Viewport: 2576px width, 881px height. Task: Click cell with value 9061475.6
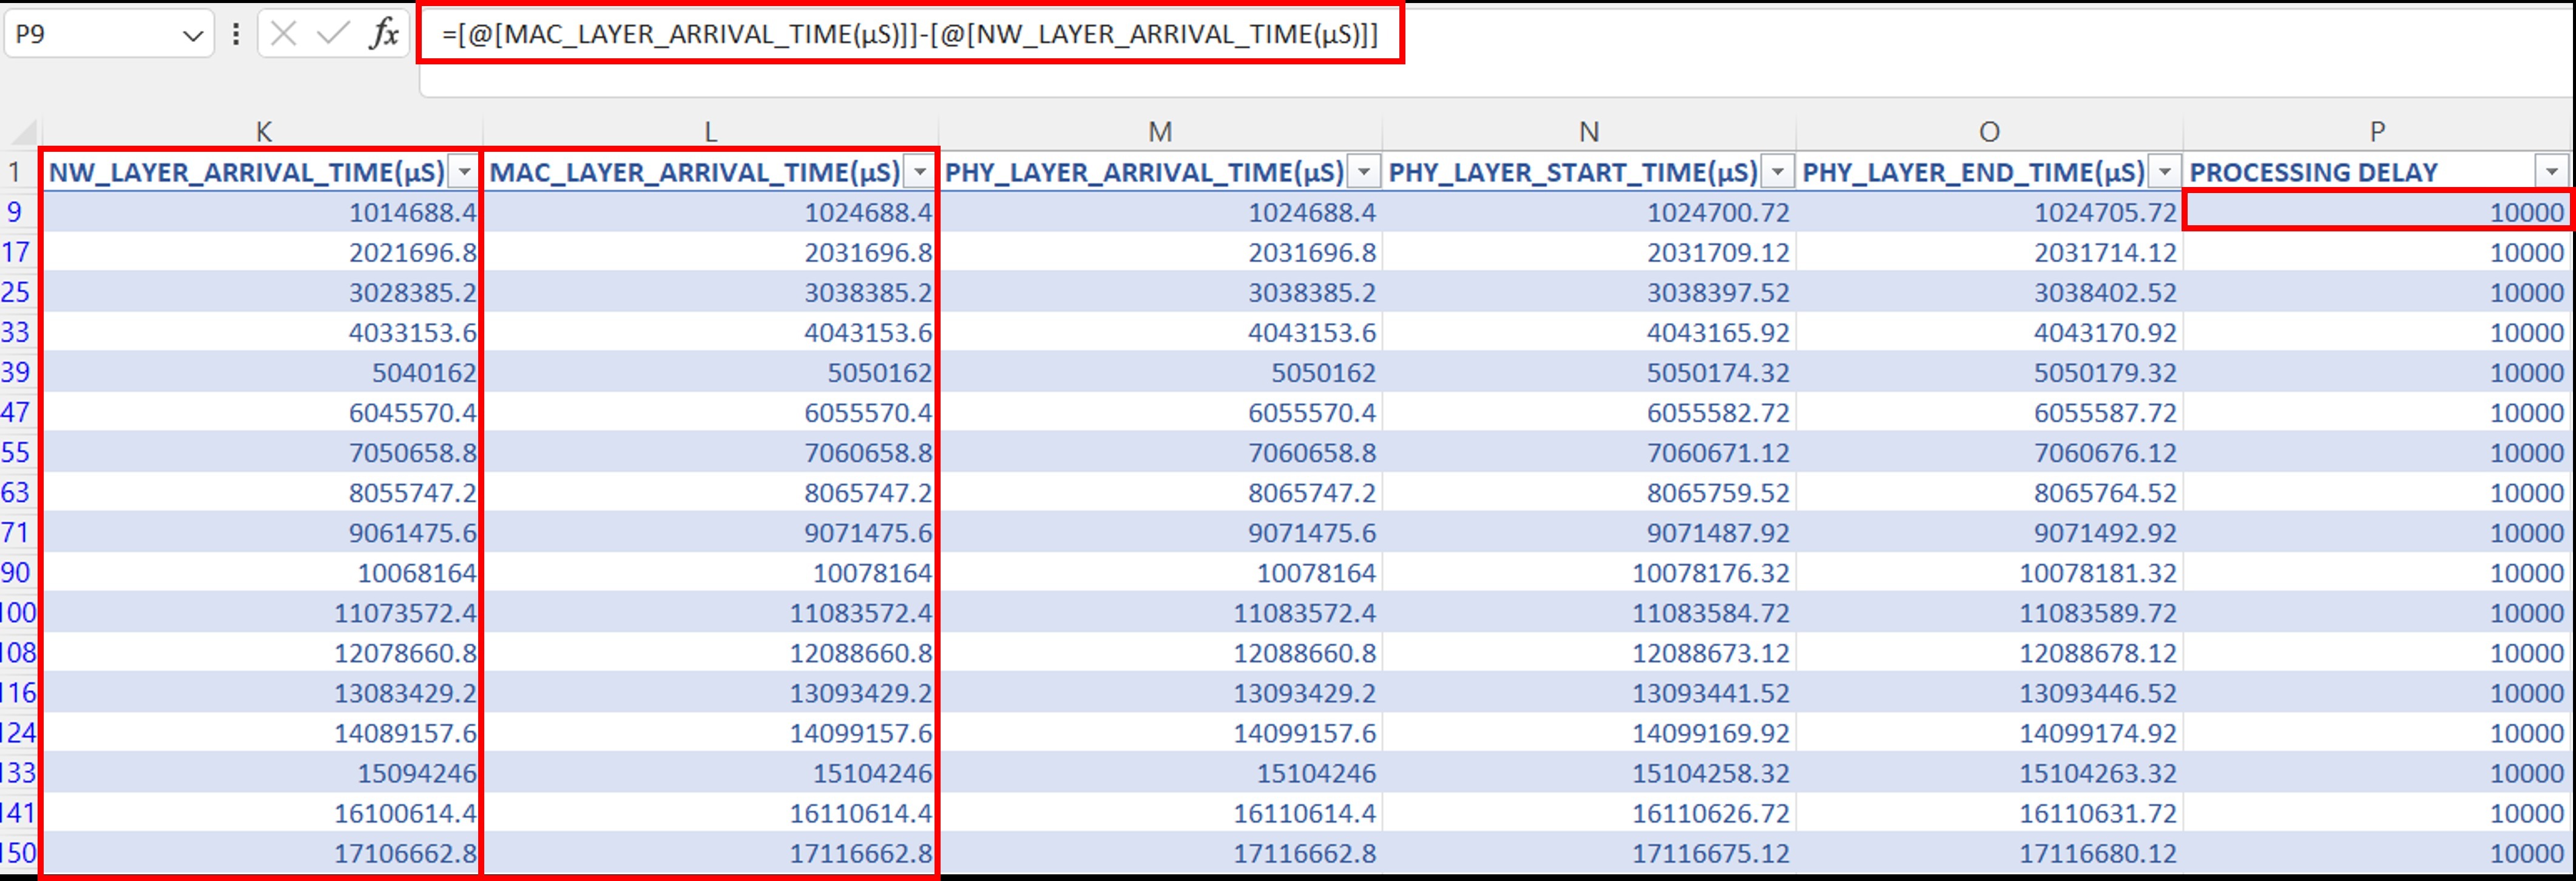262,532
